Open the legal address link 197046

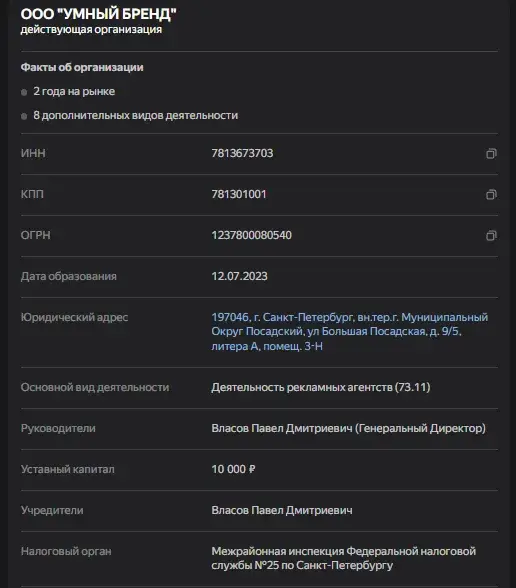coord(350,332)
